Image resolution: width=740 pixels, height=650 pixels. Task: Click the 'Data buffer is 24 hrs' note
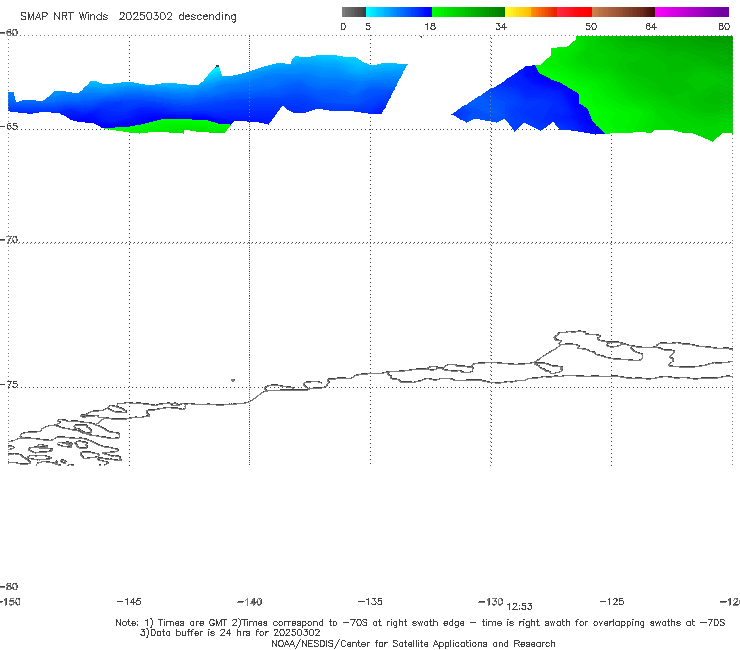[x=230, y=633]
